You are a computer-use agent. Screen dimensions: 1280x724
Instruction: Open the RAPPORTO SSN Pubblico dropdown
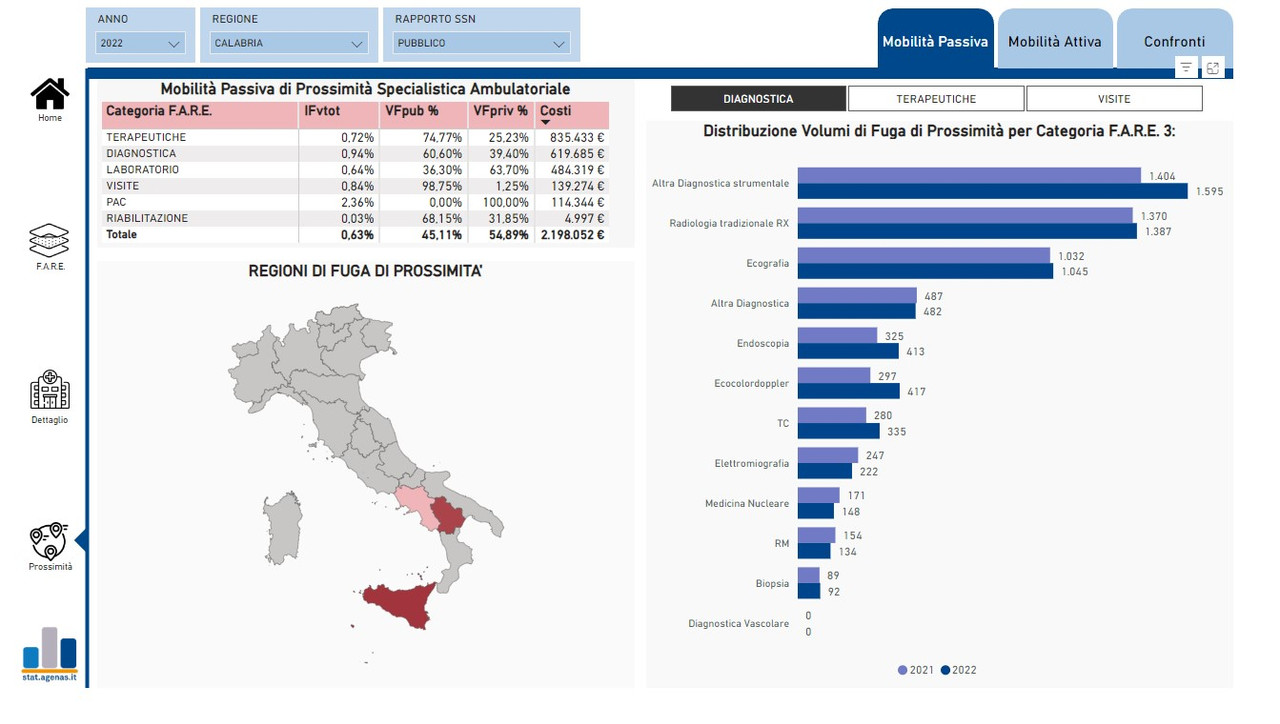[x=482, y=43]
